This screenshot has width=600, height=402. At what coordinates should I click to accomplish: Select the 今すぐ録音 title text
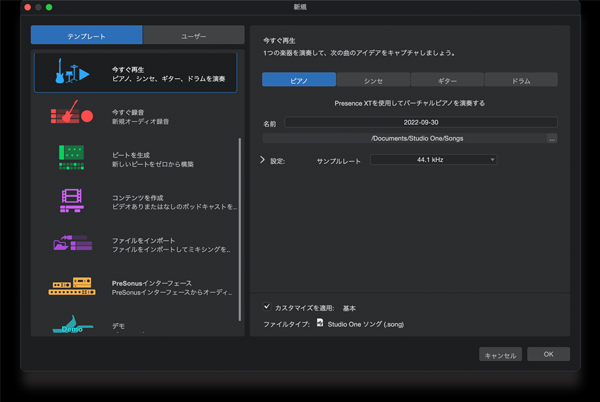pos(128,112)
